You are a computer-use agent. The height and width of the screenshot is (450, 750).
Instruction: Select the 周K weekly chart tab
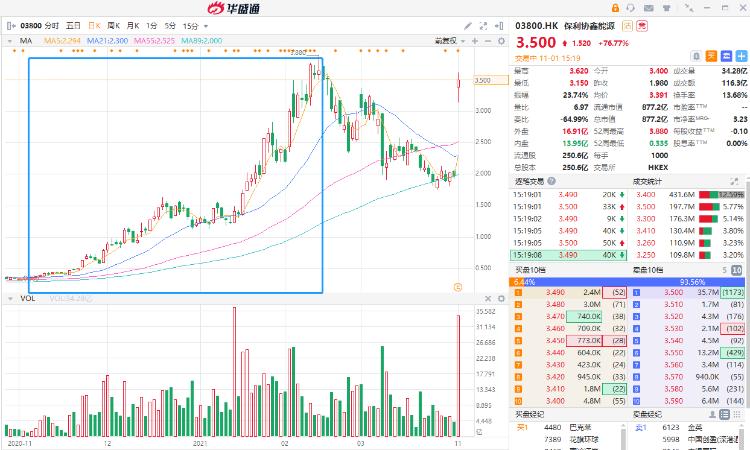113,26
